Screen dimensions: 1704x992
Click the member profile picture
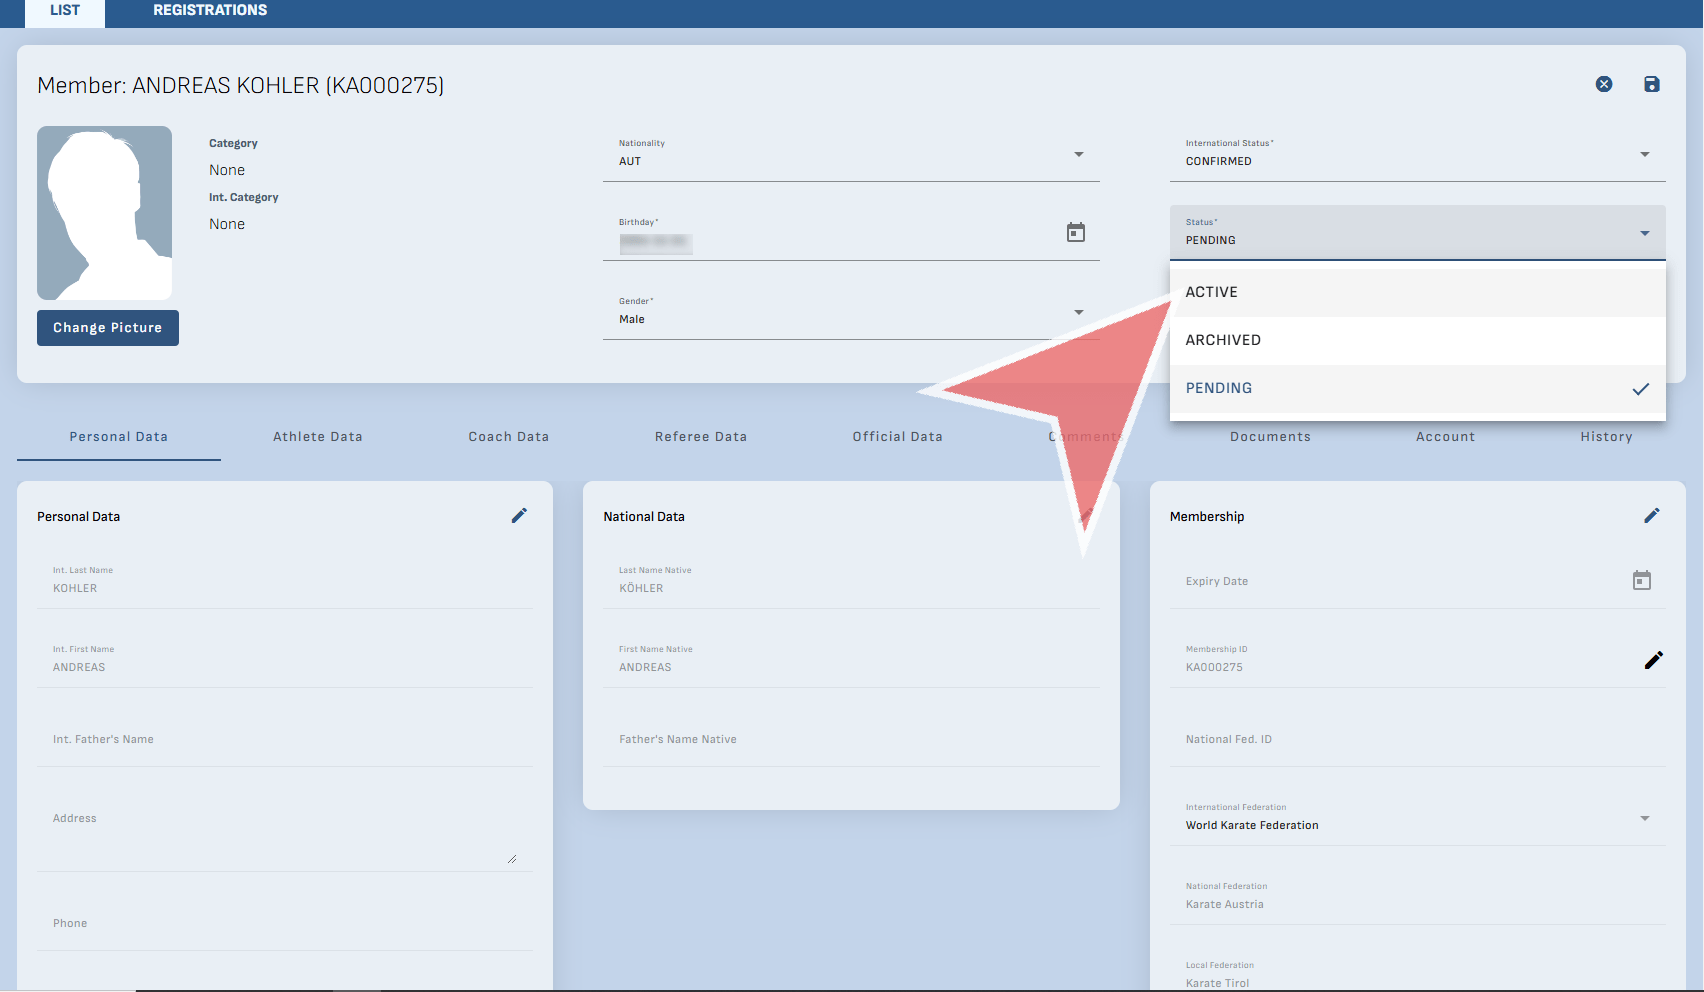(x=104, y=213)
